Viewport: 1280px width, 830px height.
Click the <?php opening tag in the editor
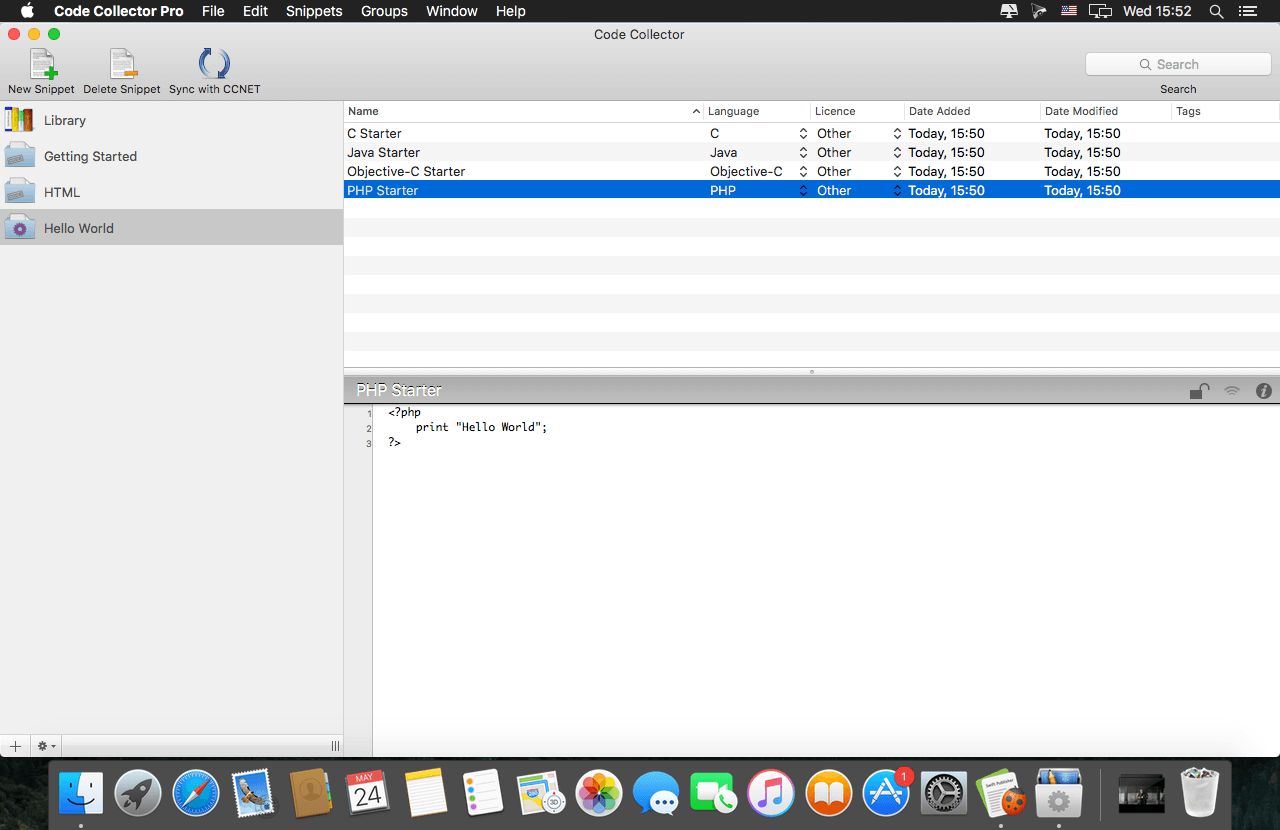click(x=405, y=412)
